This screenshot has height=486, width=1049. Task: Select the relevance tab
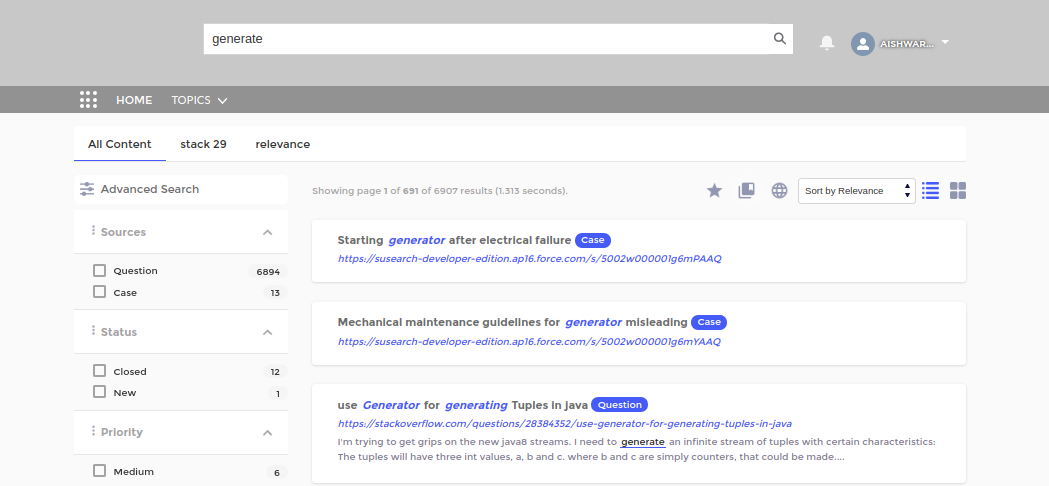[x=282, y=144]
